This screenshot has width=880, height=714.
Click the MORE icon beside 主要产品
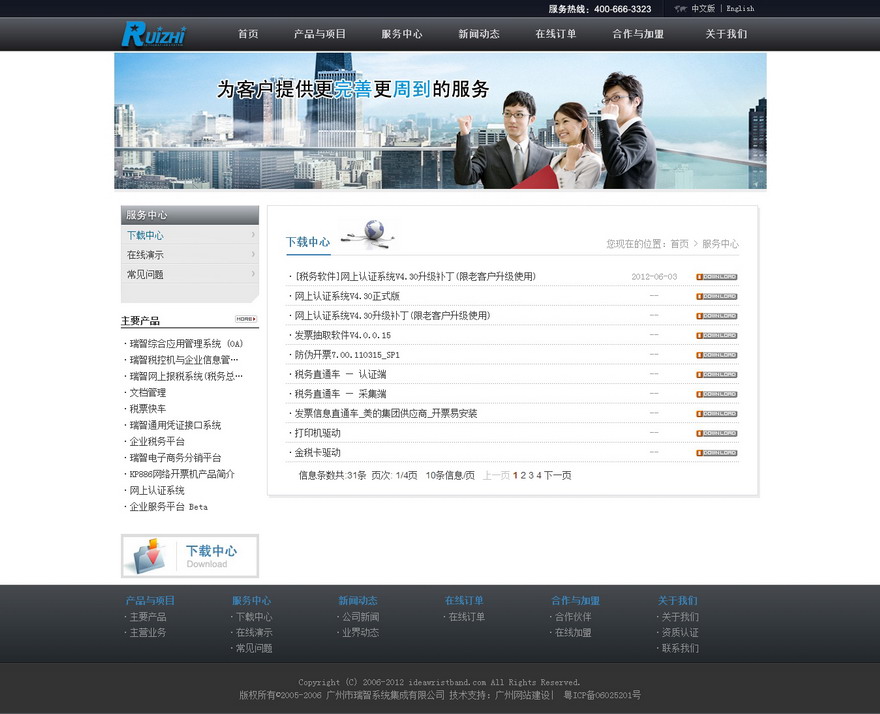(246, 319)
